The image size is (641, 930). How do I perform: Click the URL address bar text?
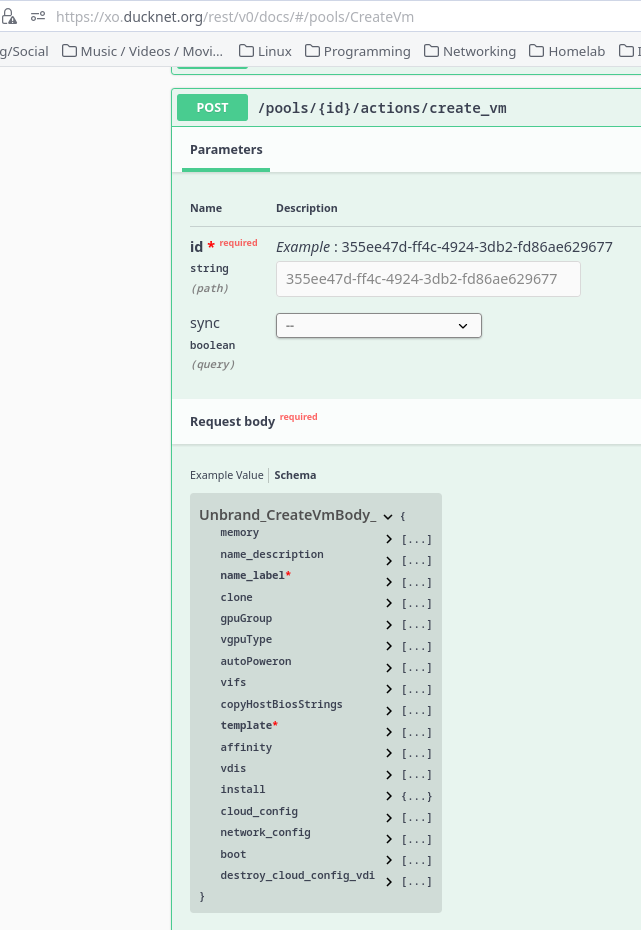point(235,17)
